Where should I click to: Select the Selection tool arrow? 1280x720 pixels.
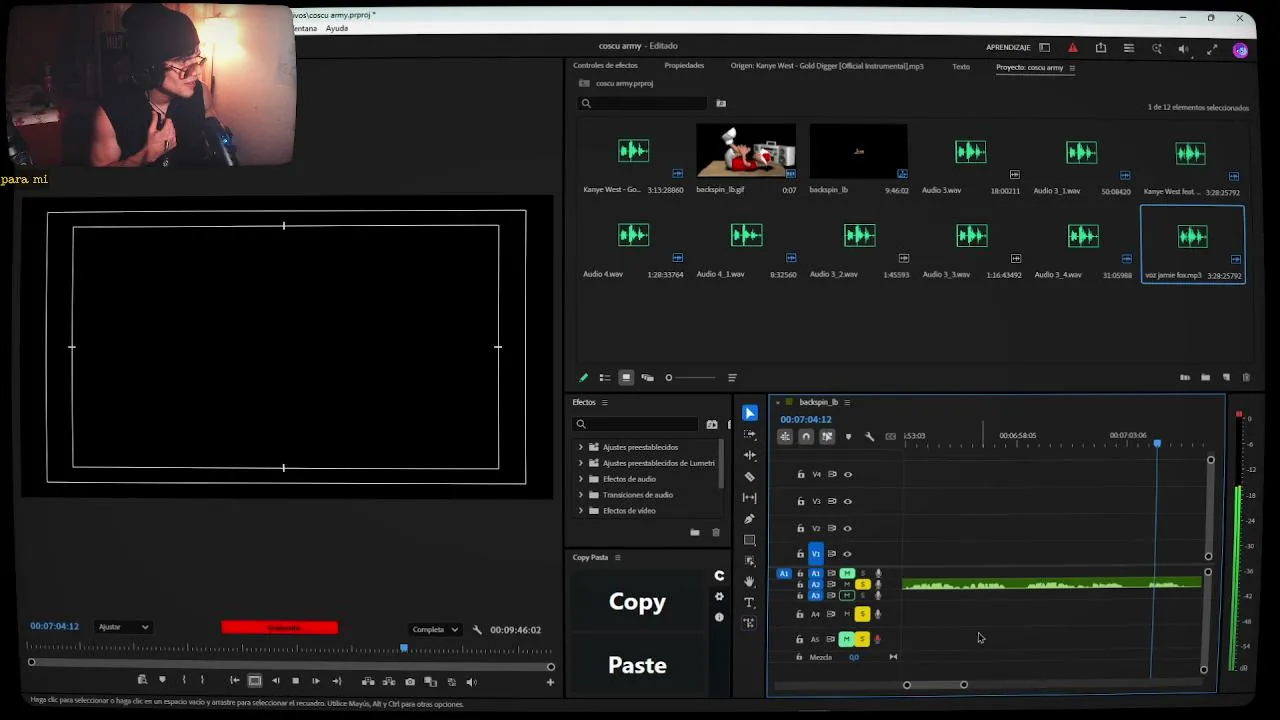750,413
